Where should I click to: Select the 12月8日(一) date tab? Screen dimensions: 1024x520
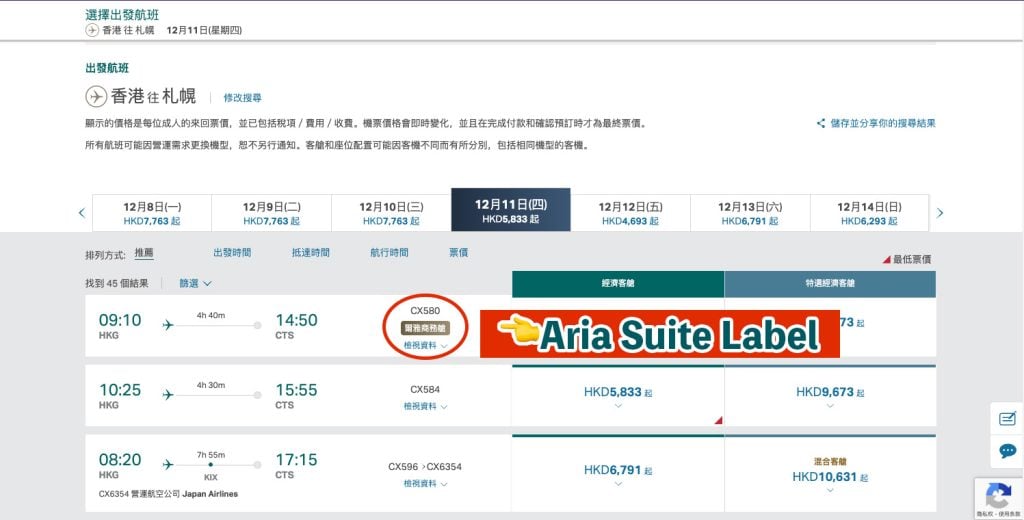click(152, 212)
